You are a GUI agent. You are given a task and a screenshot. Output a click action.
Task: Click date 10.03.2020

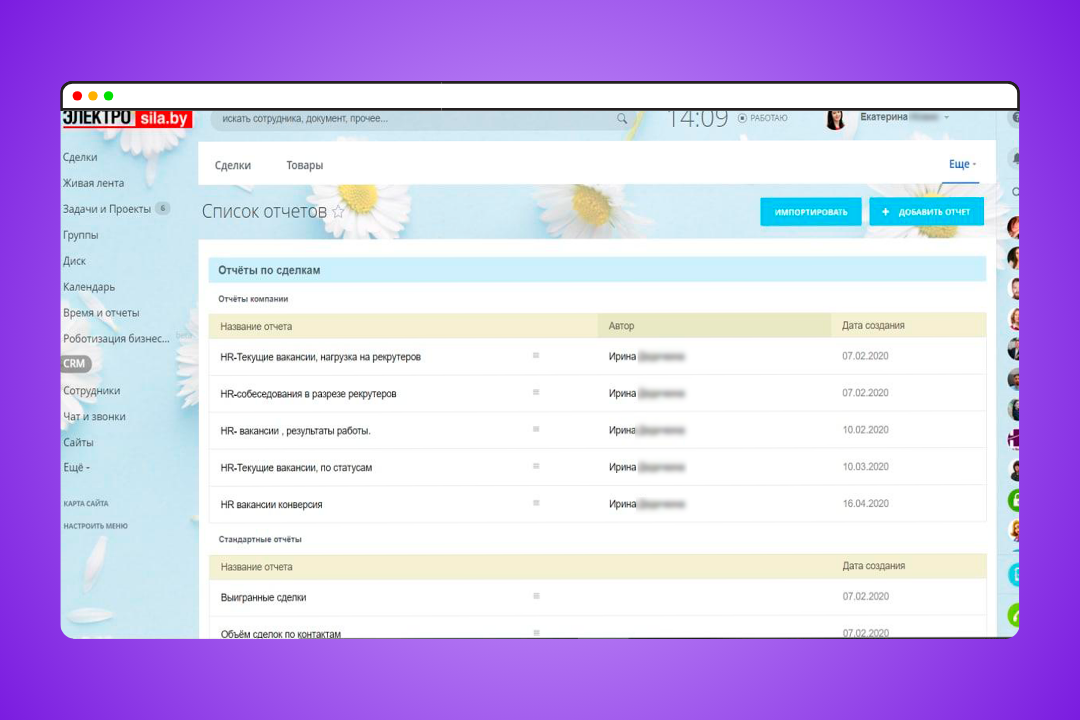click(865, 466)
